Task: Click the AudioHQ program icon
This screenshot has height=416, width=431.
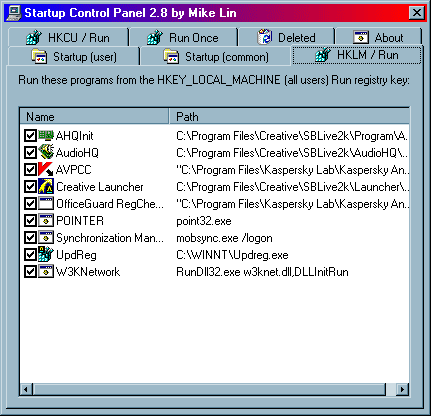Action: (x=46, y=152)
